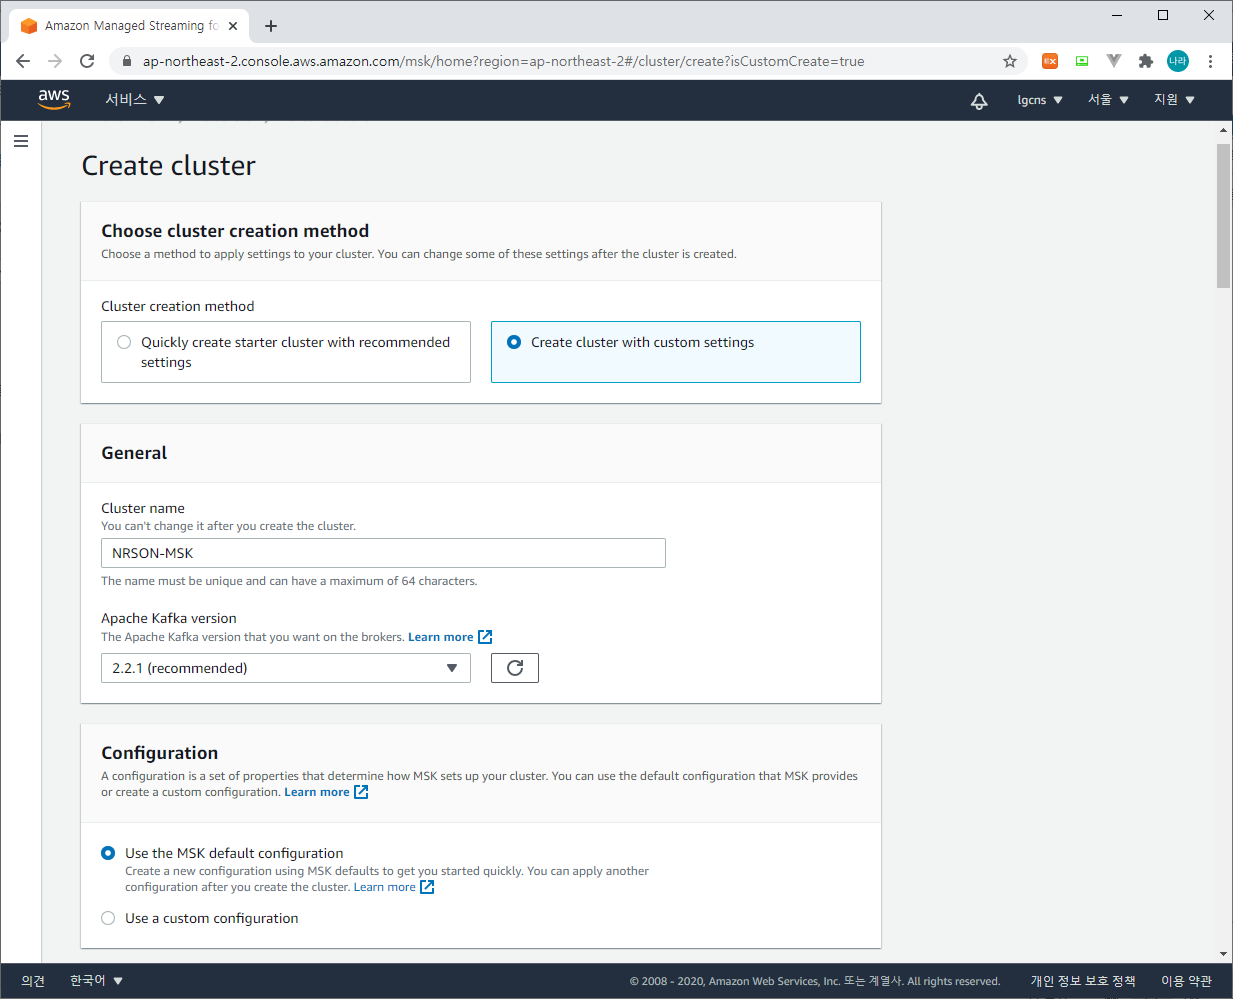Click the browser profile avatar
This screenshot has width=1233, height=999.
(1178, 61)
